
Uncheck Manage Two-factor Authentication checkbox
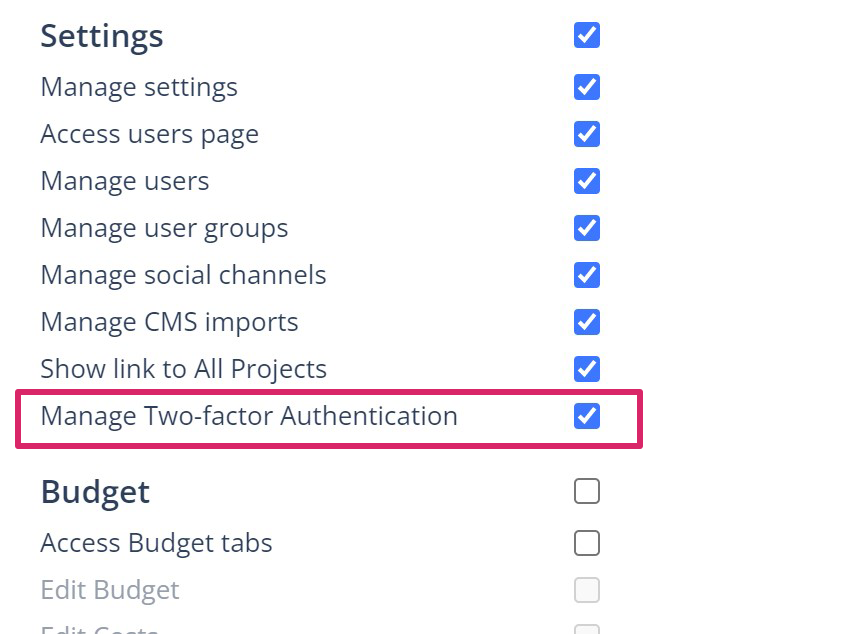click(x=587, y=416)
